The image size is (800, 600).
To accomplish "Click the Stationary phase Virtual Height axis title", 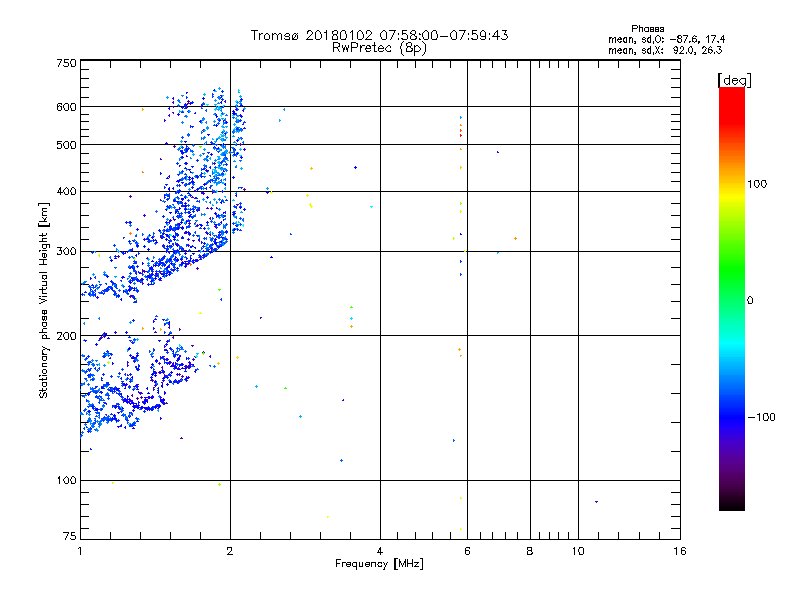I will click(x=43, y=300).
